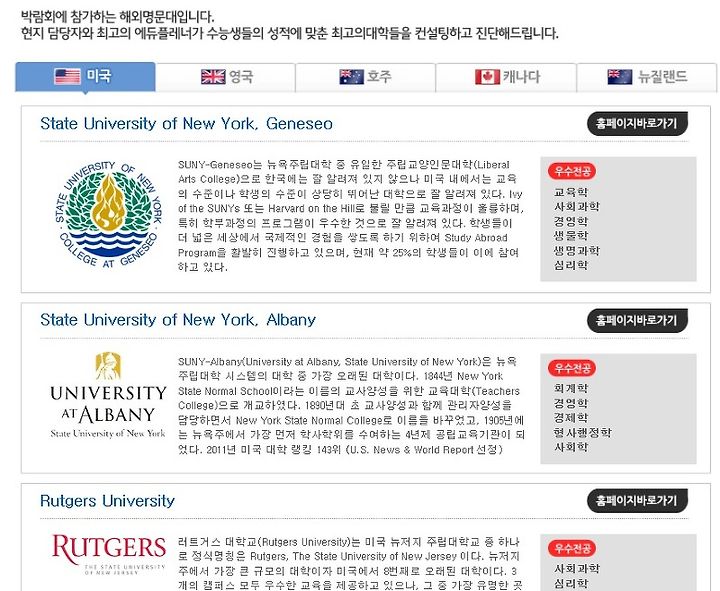Select 회계학 in Albany majors list

pos(571,388)
